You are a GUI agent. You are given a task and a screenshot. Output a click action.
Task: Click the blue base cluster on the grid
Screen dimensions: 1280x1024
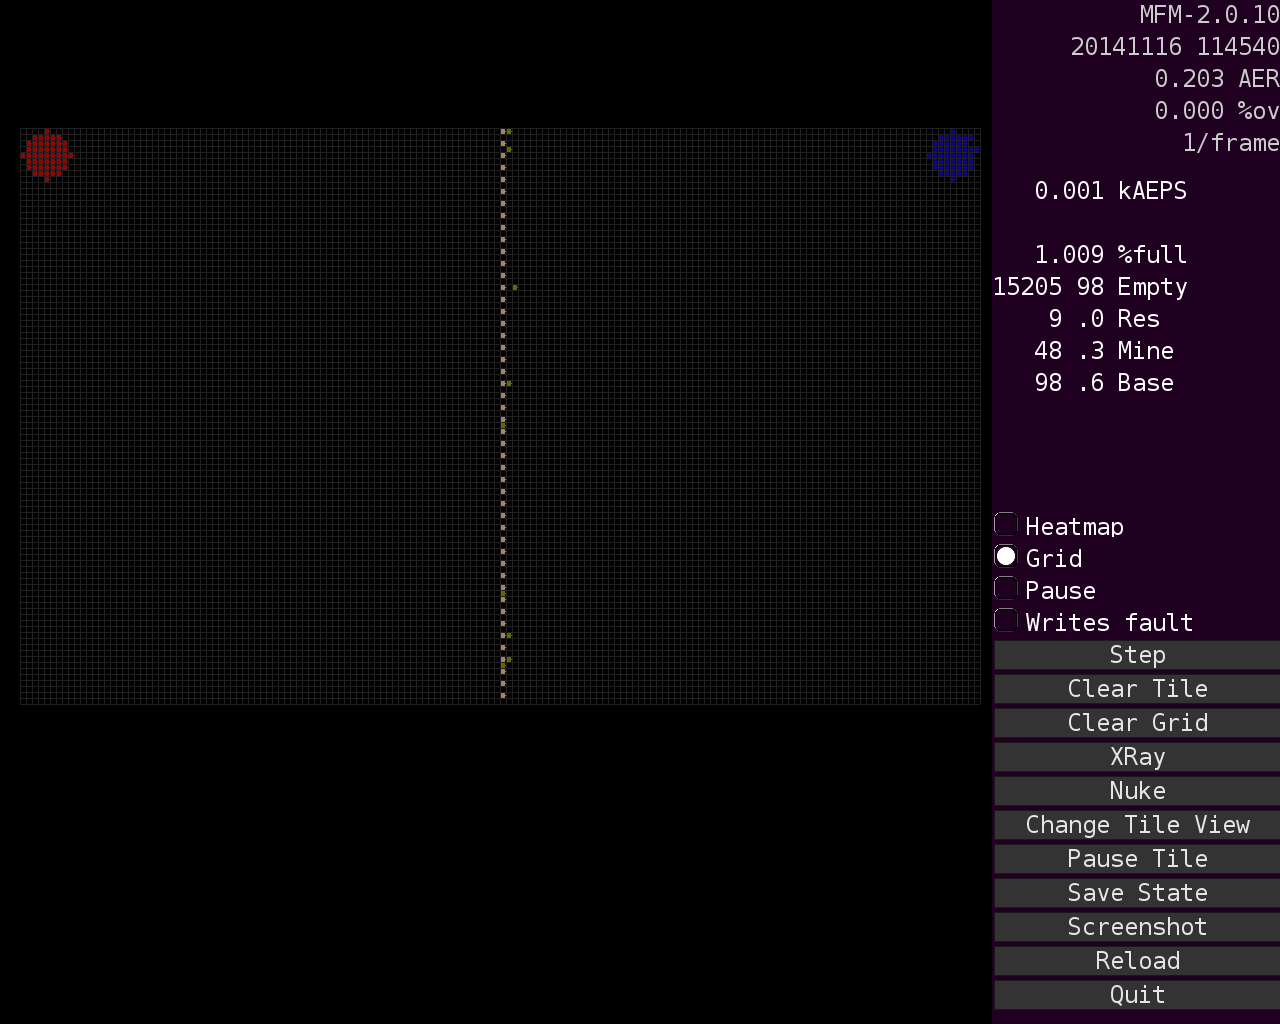[953, 155]
